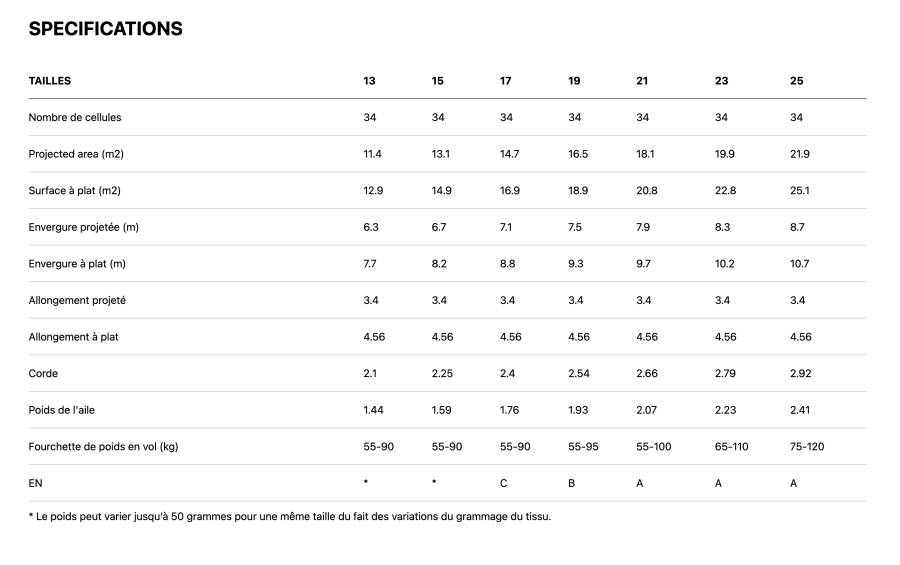Select Envergure à plat value 10.7
The height and width of the screenshot is (565, 900).
pos(799,264)
